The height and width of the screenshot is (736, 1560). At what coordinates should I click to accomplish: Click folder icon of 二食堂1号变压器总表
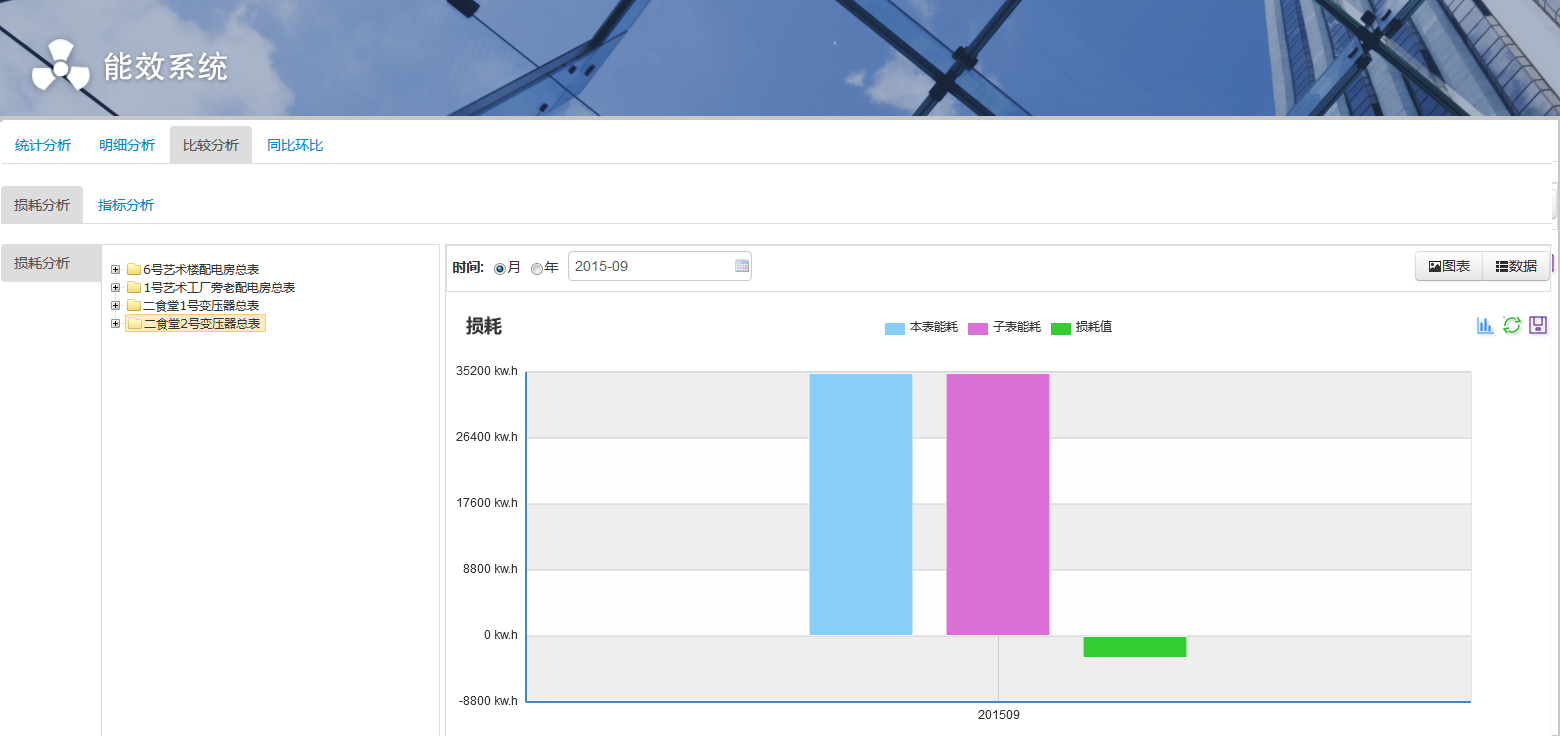[134, 305]
